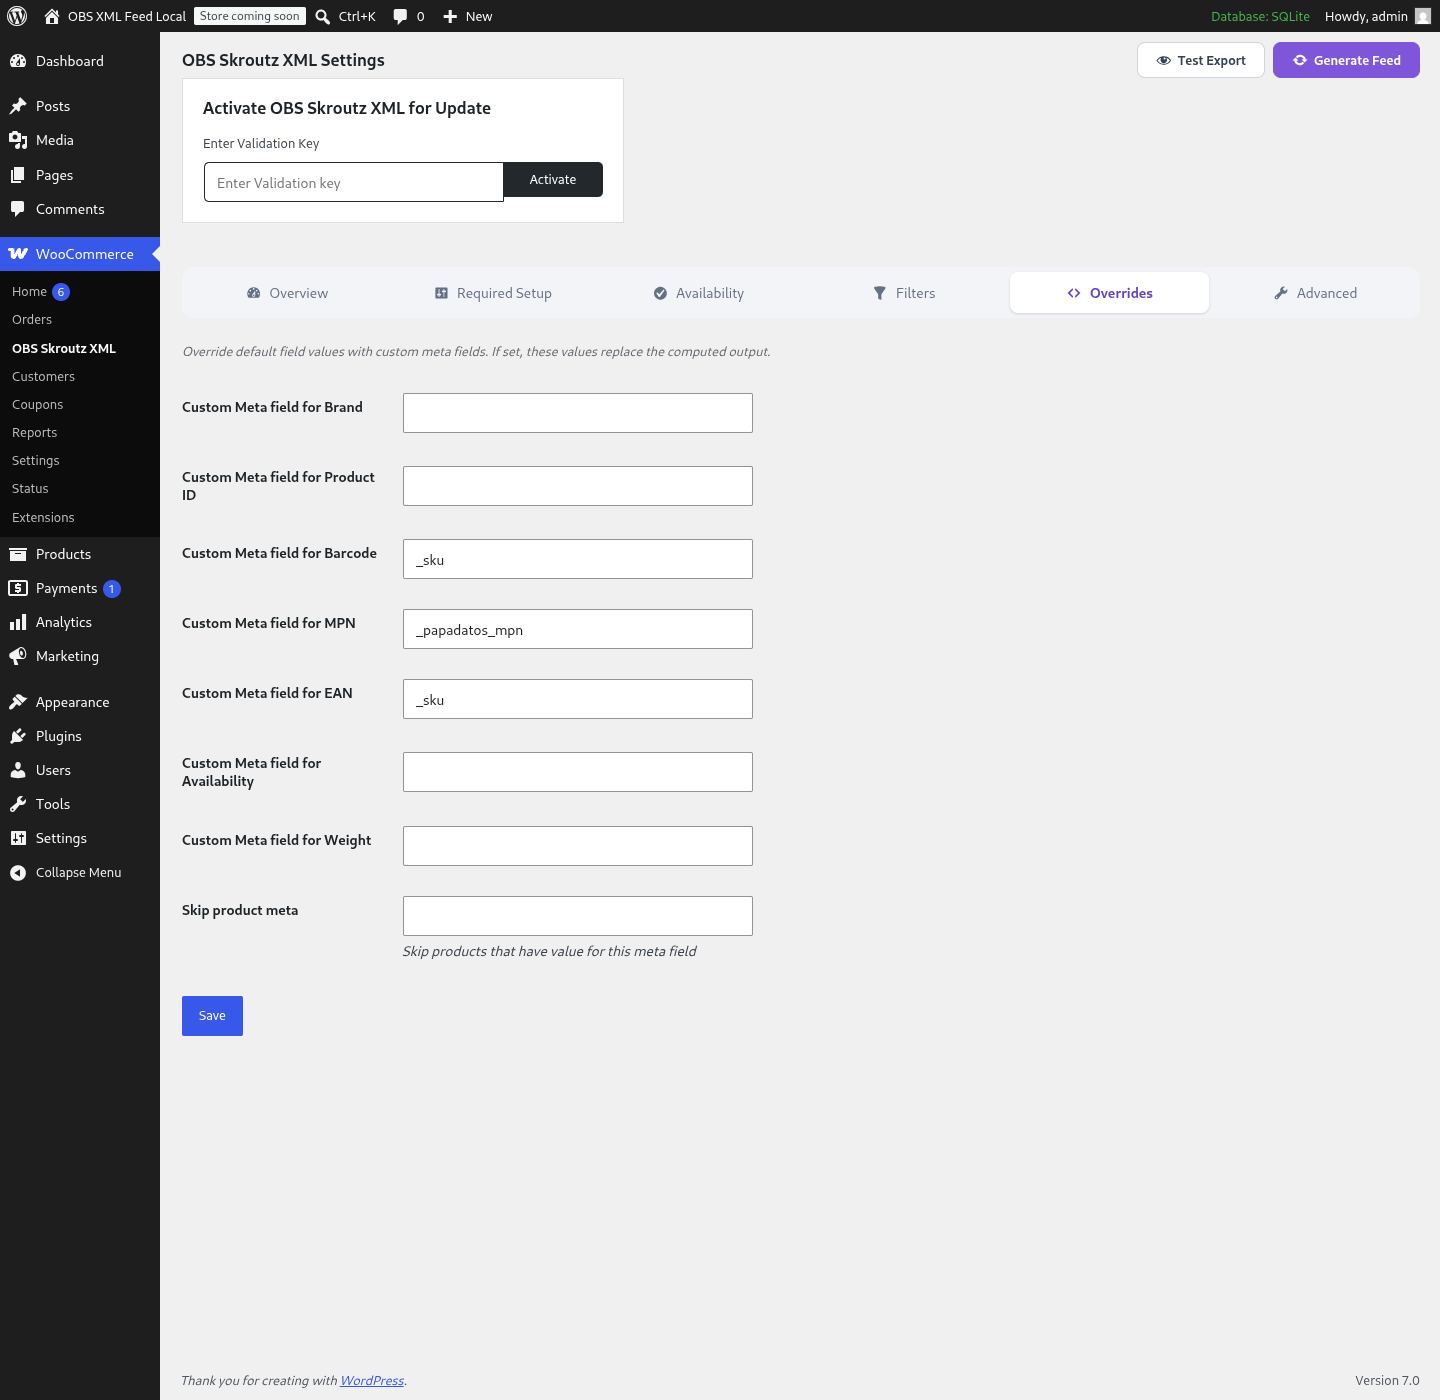Viewport: 1440px width, 1400px height.
Task: Click the Payments dollar icon
Action: (18, 588)
